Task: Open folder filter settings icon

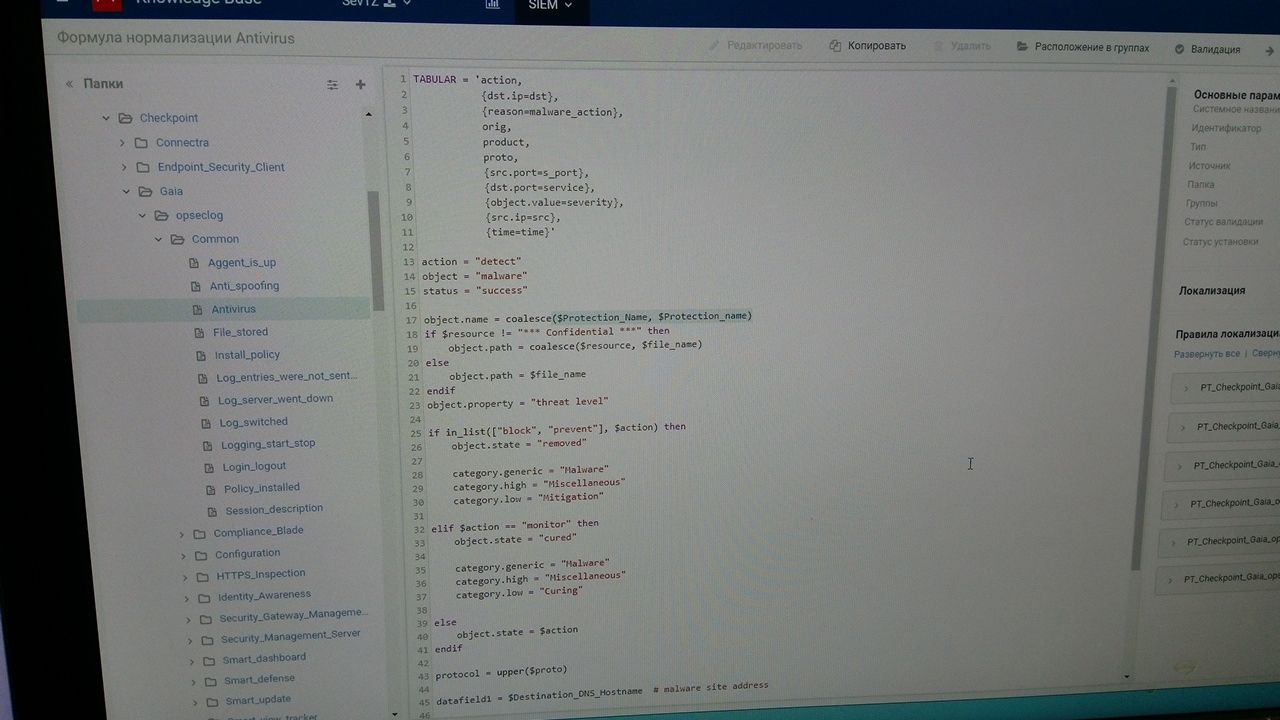Action: coord(332,85)
